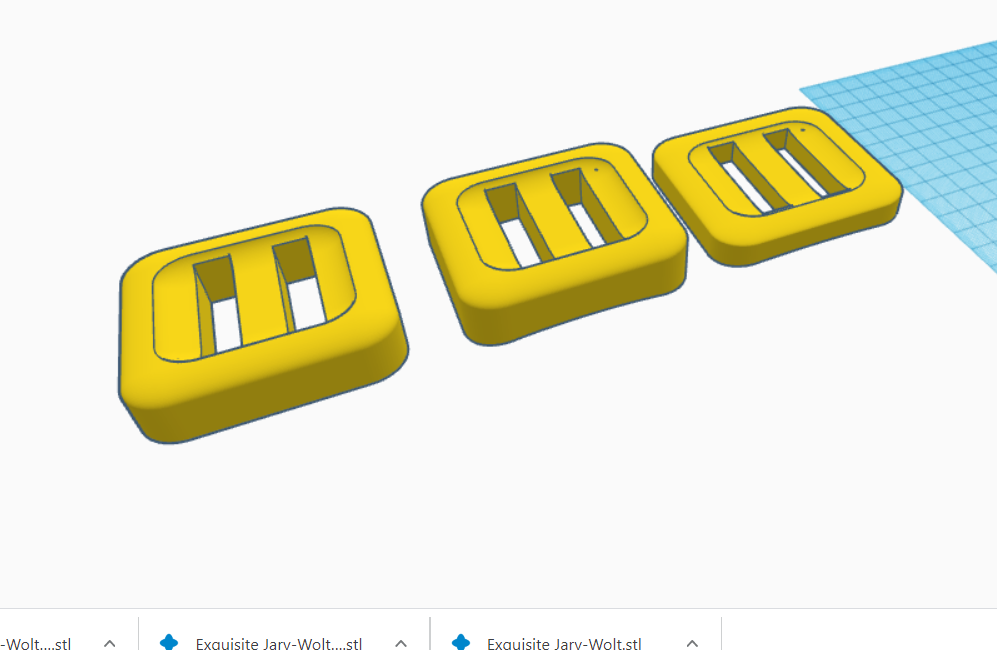The image size is (997, 650).
Task: Select the middle Exquisite Jarv-Wolt download entry
Action: click(280, 644)
